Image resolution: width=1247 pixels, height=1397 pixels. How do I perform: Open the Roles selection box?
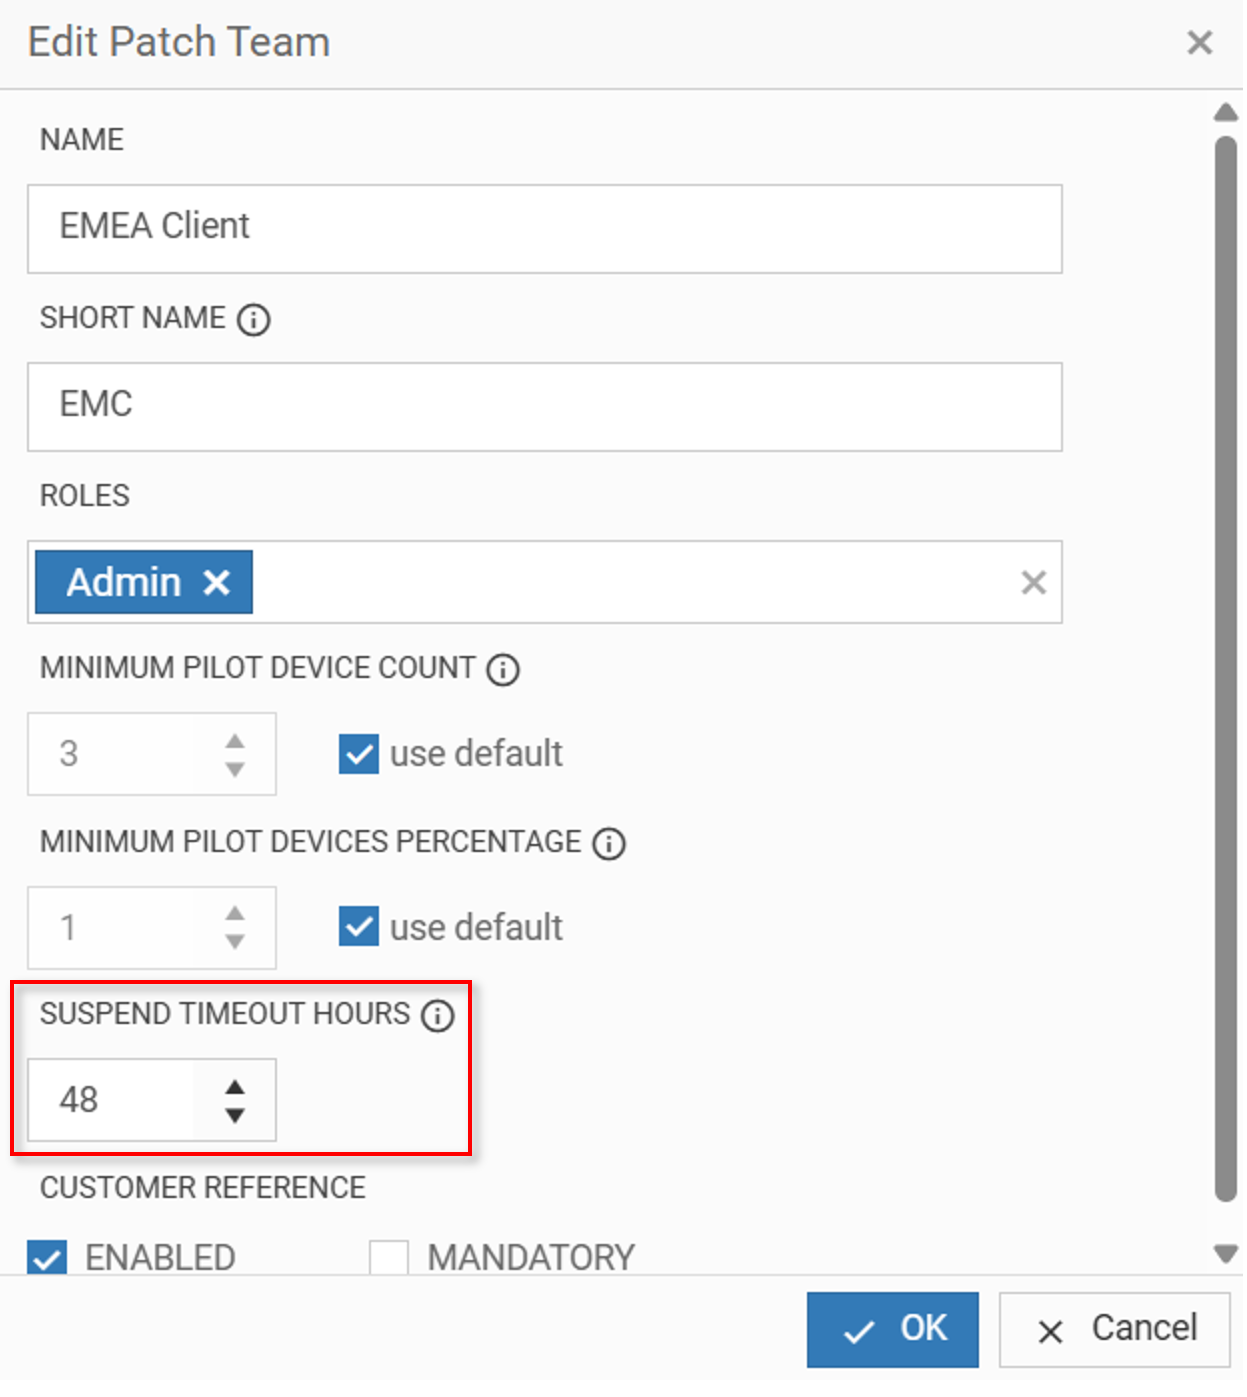click(544, 582)
